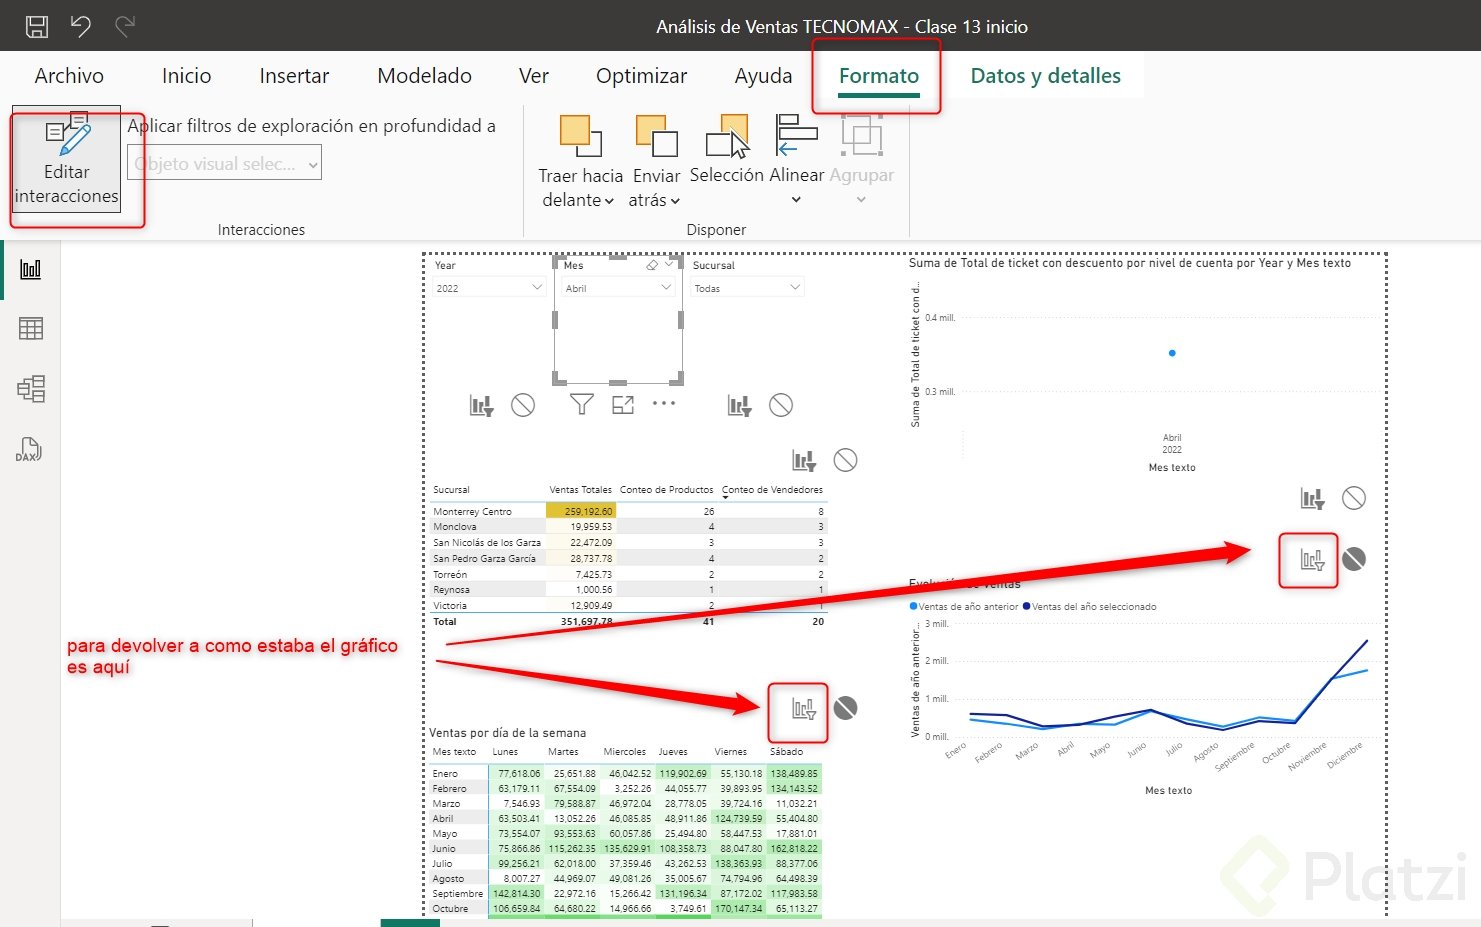Click San Pedro Garza García in the table
This screenshot has height=927, width=1481.
[x=484, y=558]
